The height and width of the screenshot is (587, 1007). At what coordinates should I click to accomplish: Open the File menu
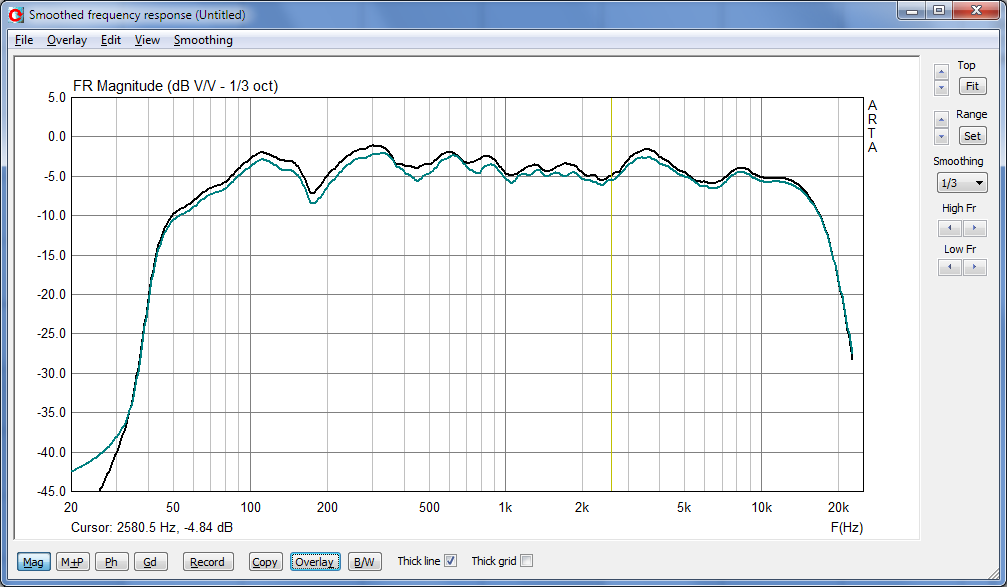pyautogui.click(x=24, y=40)
